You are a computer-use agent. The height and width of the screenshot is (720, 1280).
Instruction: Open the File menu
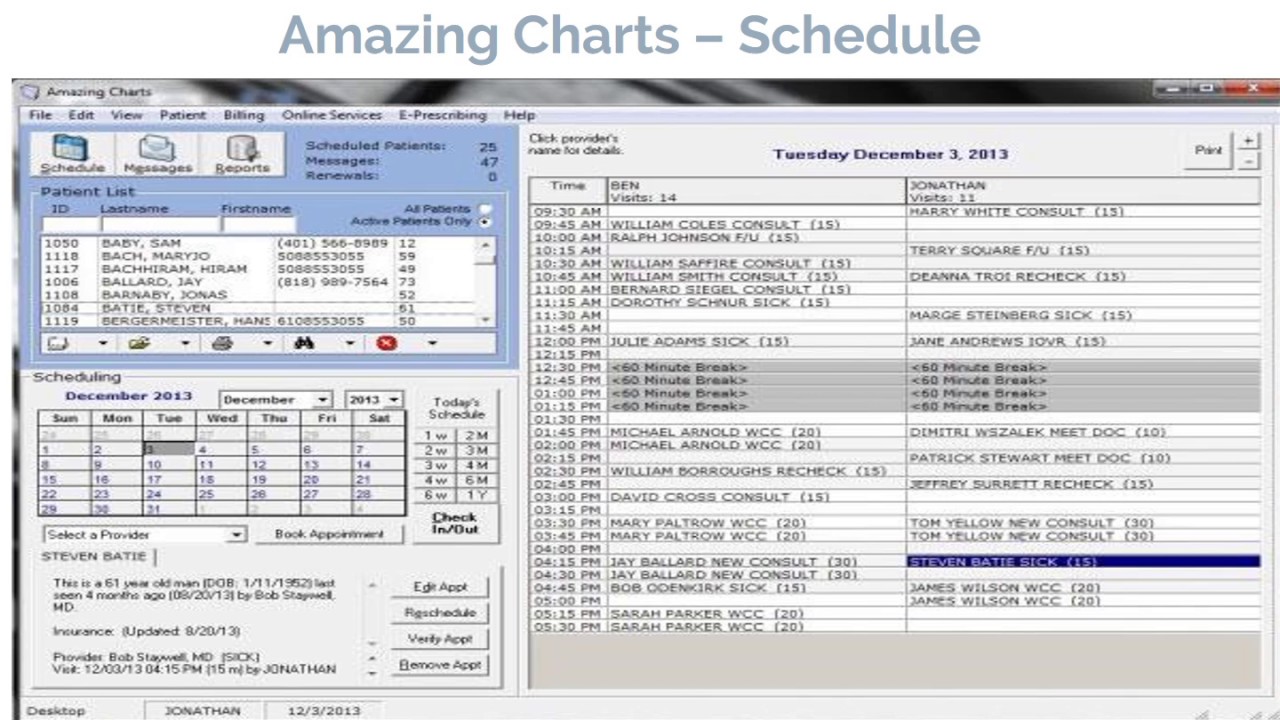(x=40, y=115)
